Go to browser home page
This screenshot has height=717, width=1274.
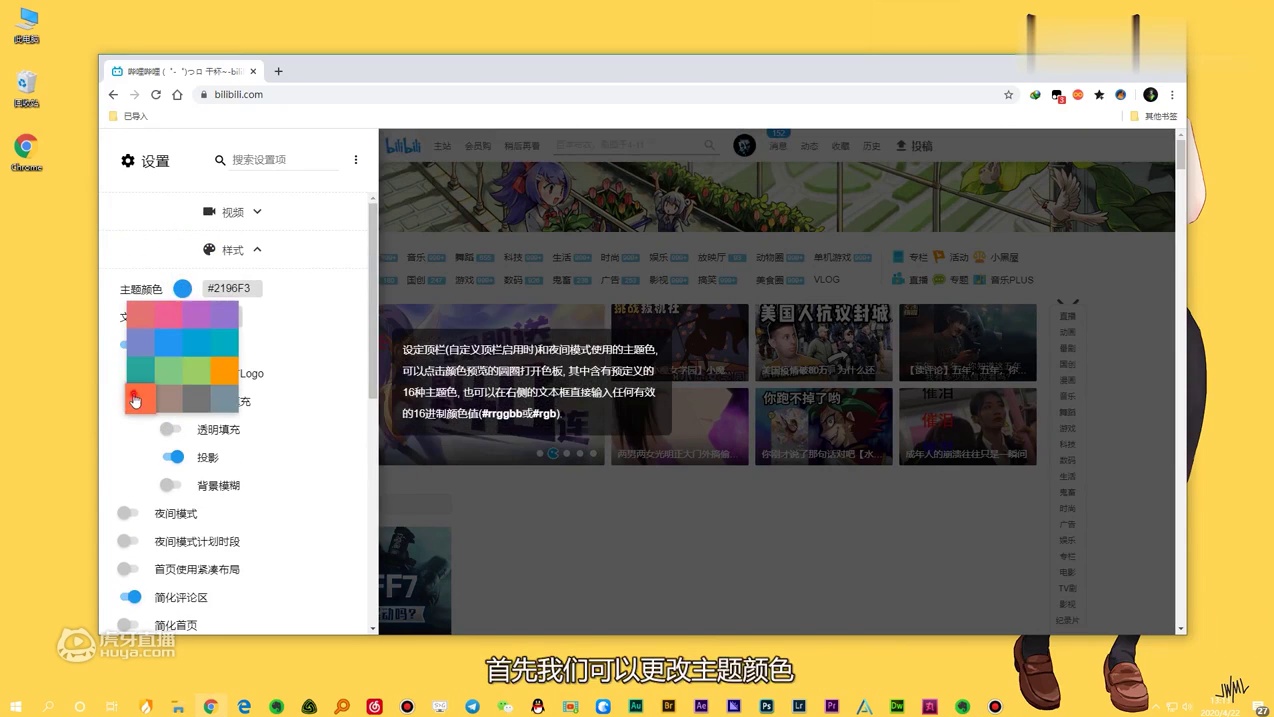click(178, 94)
